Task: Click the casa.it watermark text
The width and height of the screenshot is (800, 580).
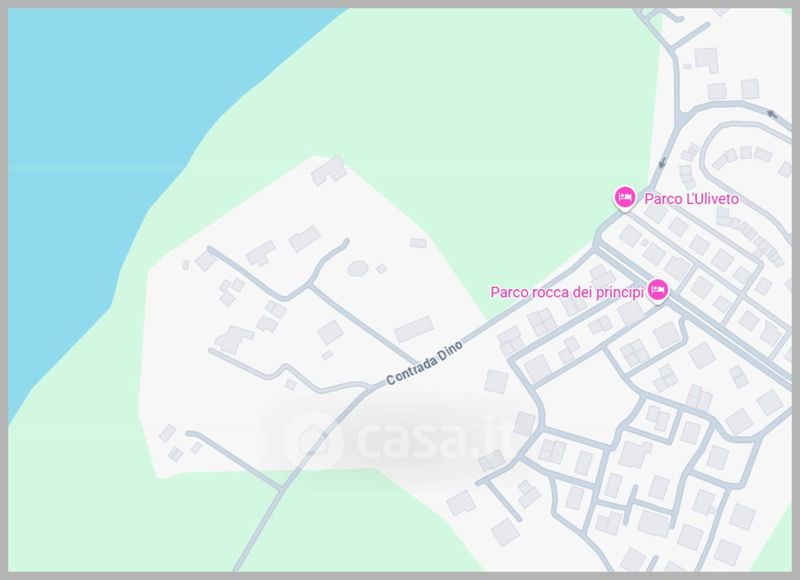Action: 432,438
